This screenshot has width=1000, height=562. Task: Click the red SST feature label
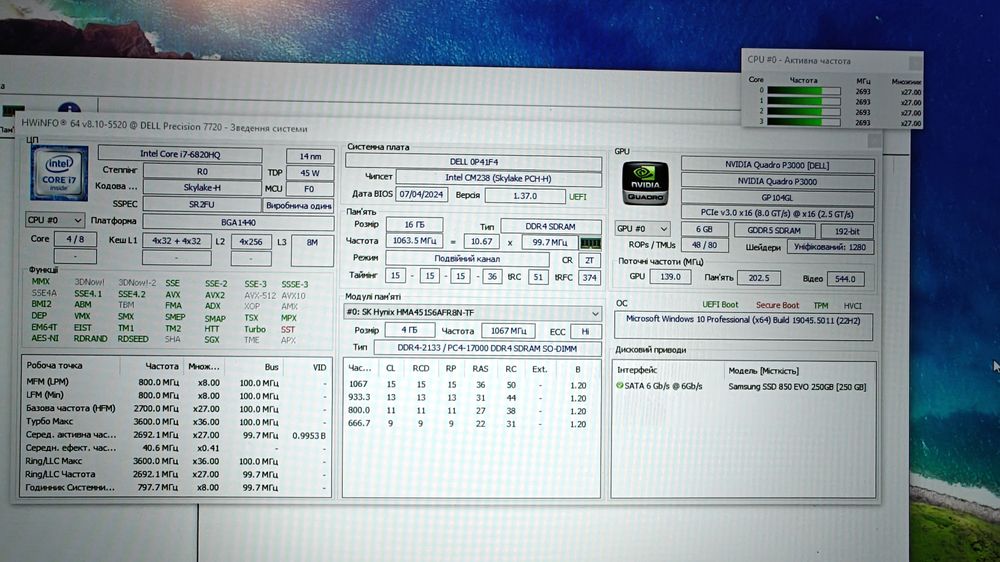[x=288, y=330]
